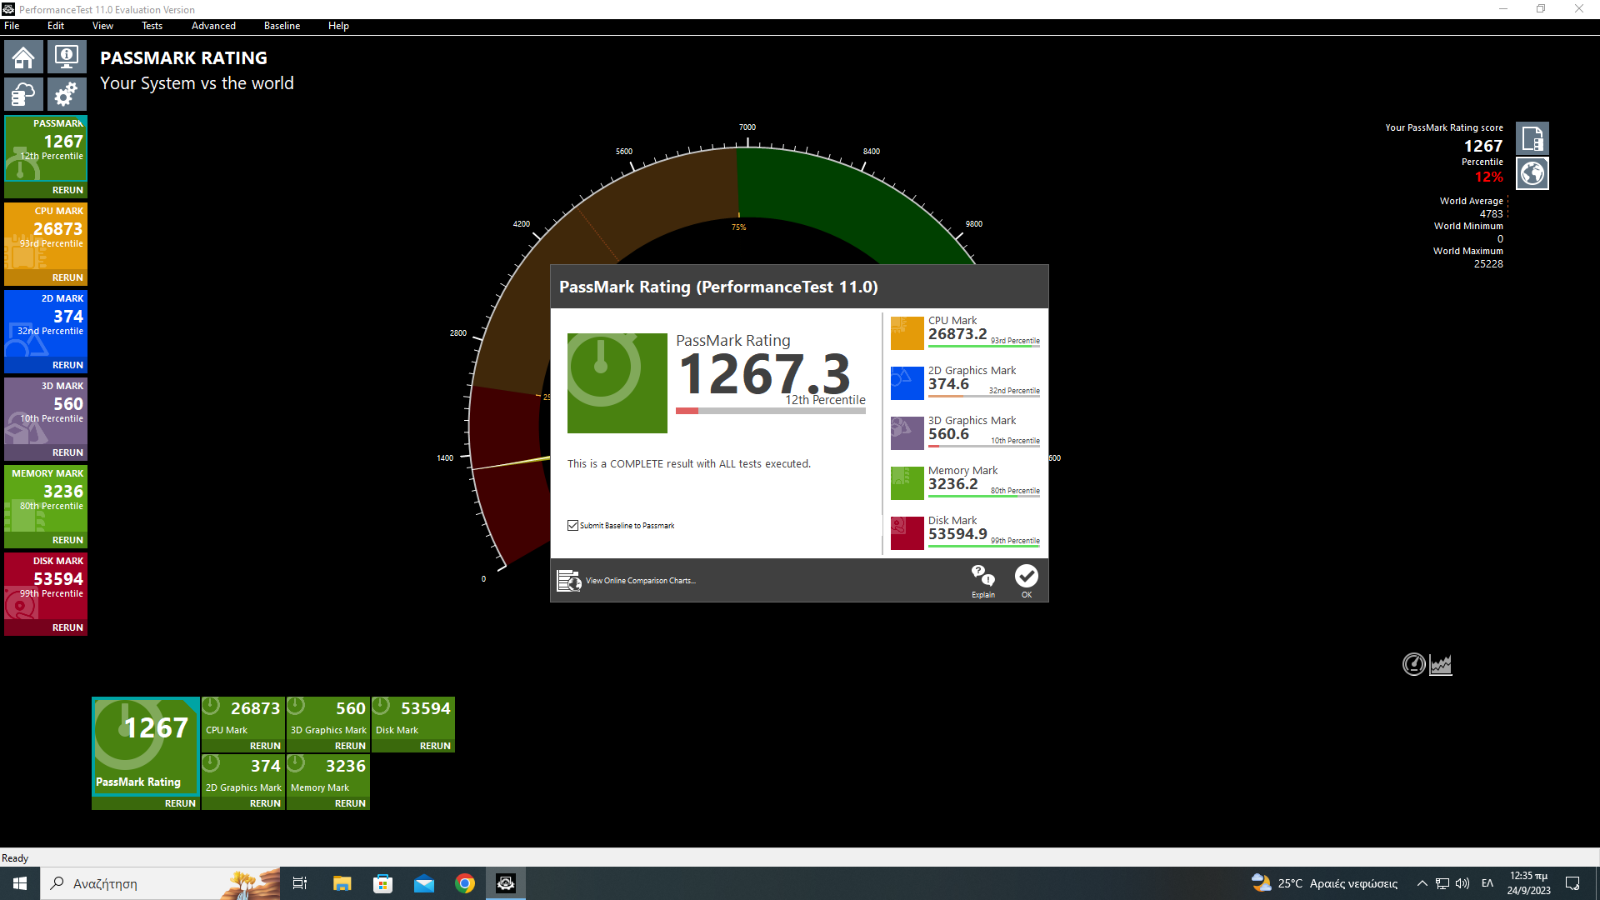Go to the Home screen icon

(x=24, y=57)
